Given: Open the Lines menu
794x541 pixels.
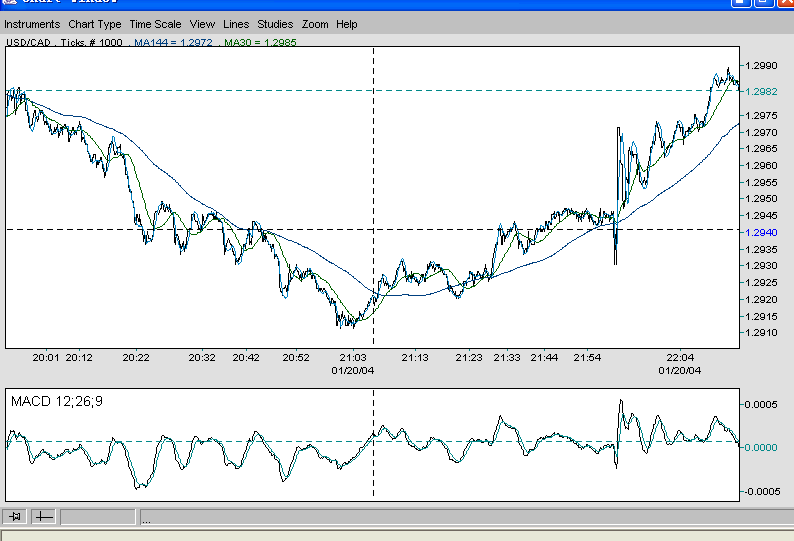Looking at the screenshot, I should click(236, 24).
